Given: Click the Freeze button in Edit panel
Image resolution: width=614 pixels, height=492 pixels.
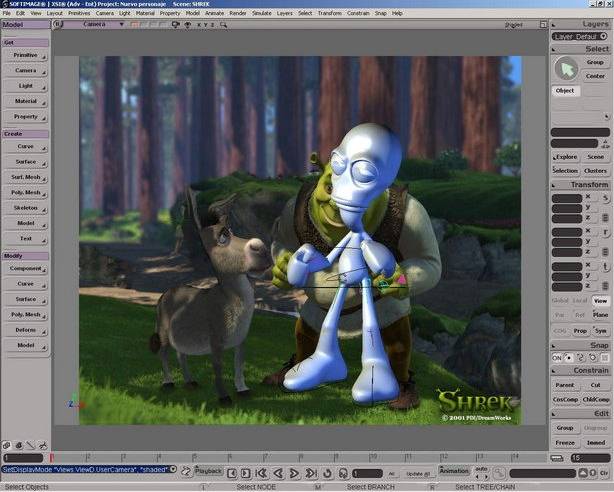Looking at the screenshot, I should [x=565, y=443].
